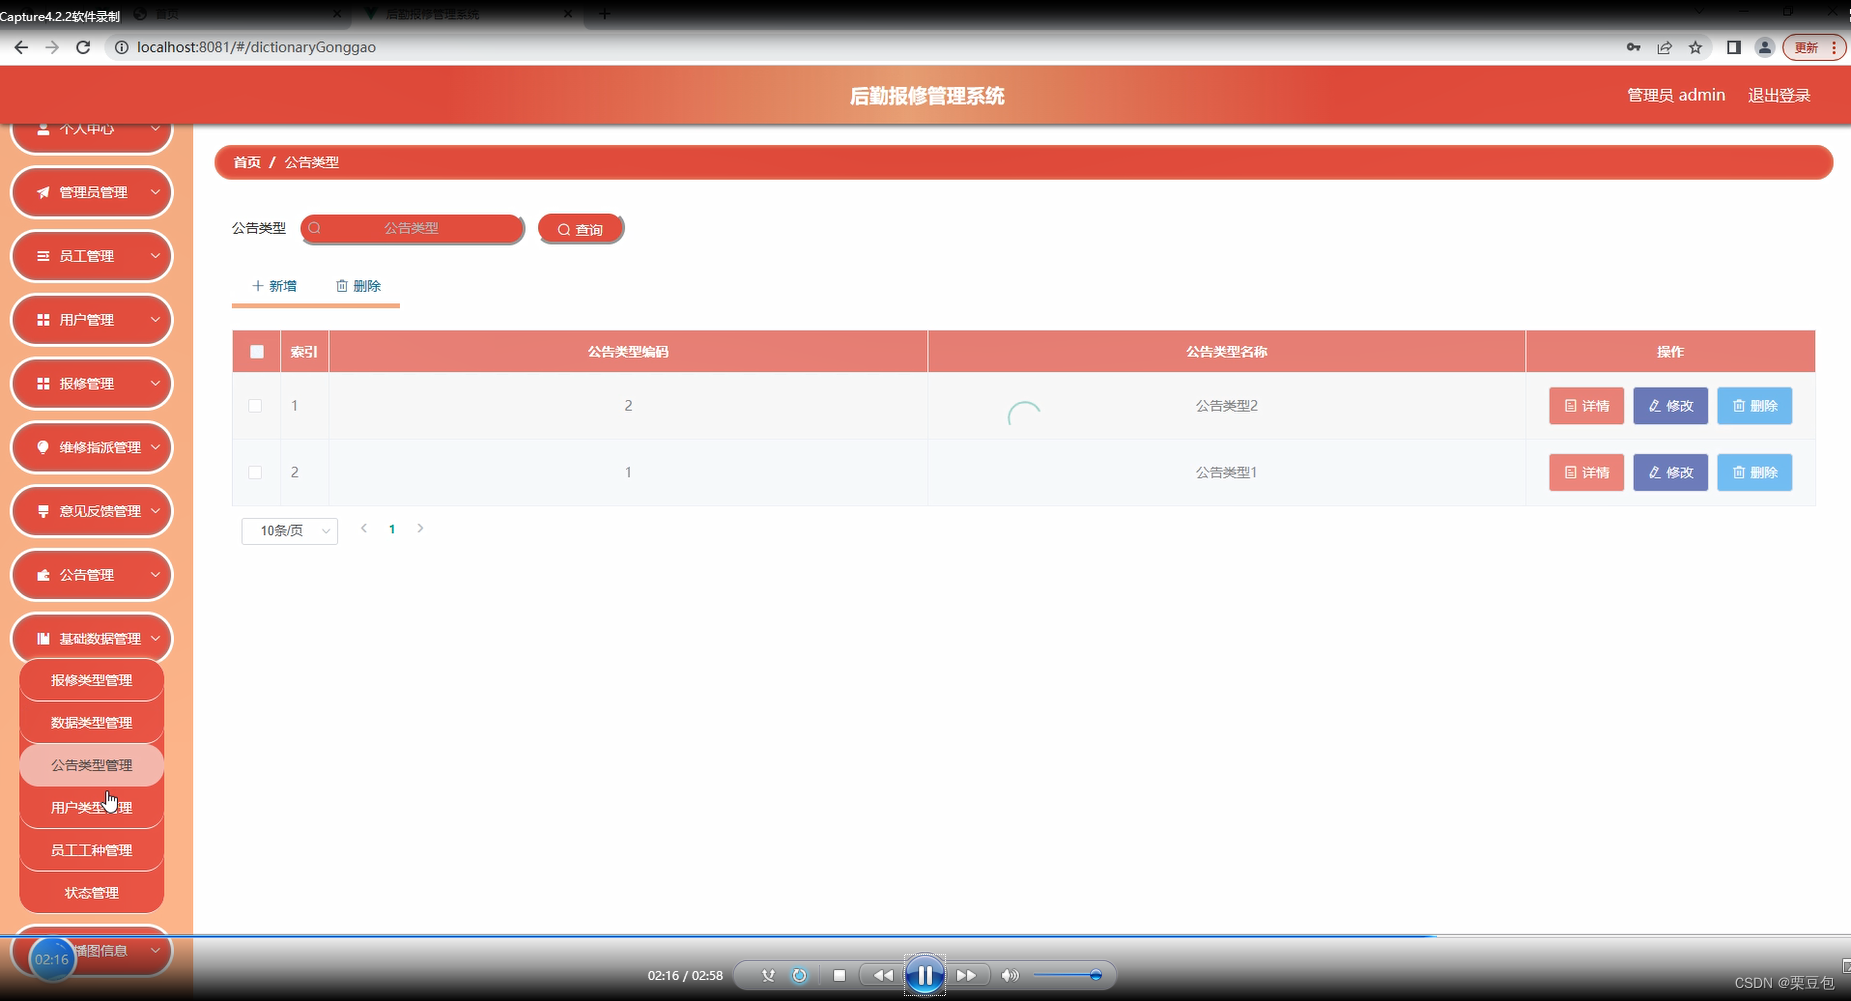The width and height of the screenshot is (1851, 1001).
Task: Adjust the video player volume slider
Action: (x=1068, y=975)
